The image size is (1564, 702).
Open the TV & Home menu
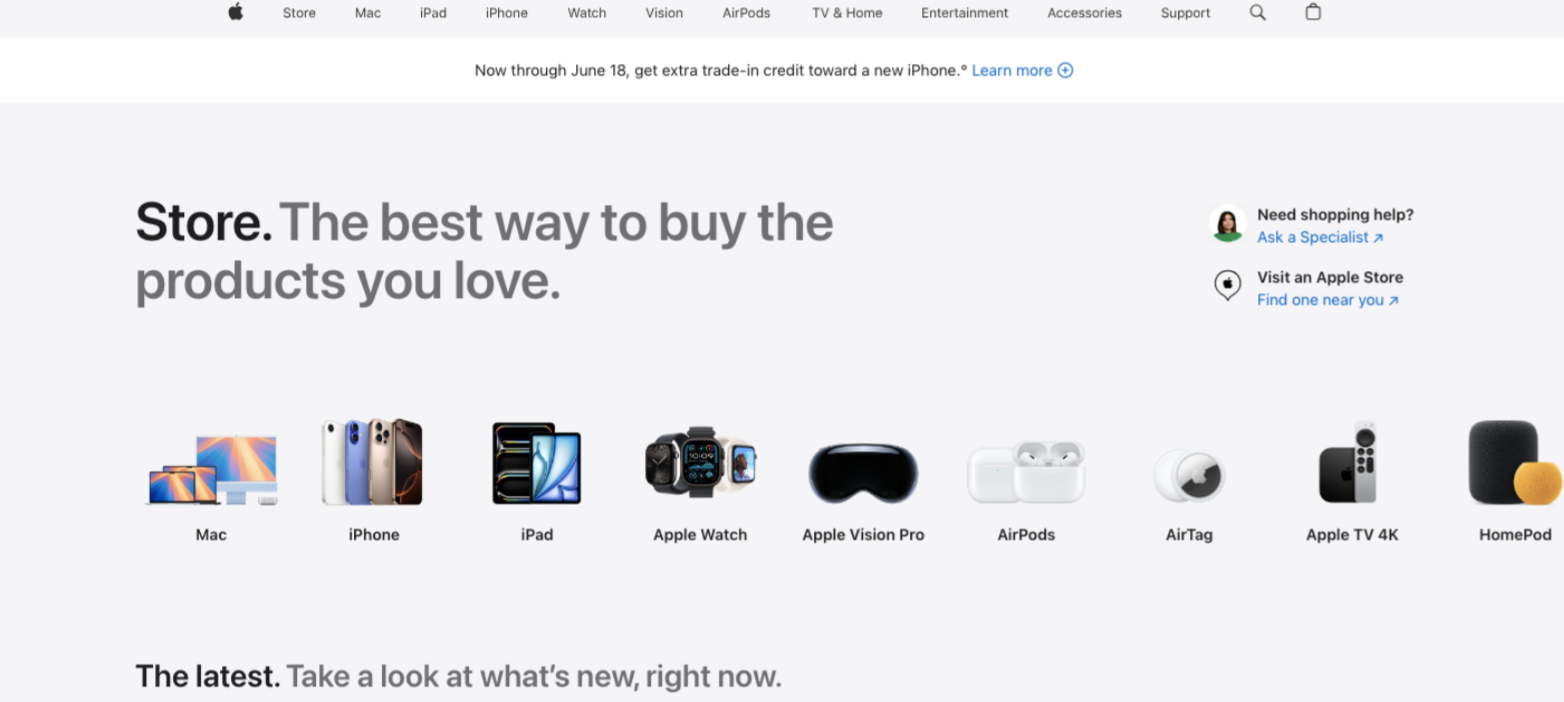(x=847, y=13)
